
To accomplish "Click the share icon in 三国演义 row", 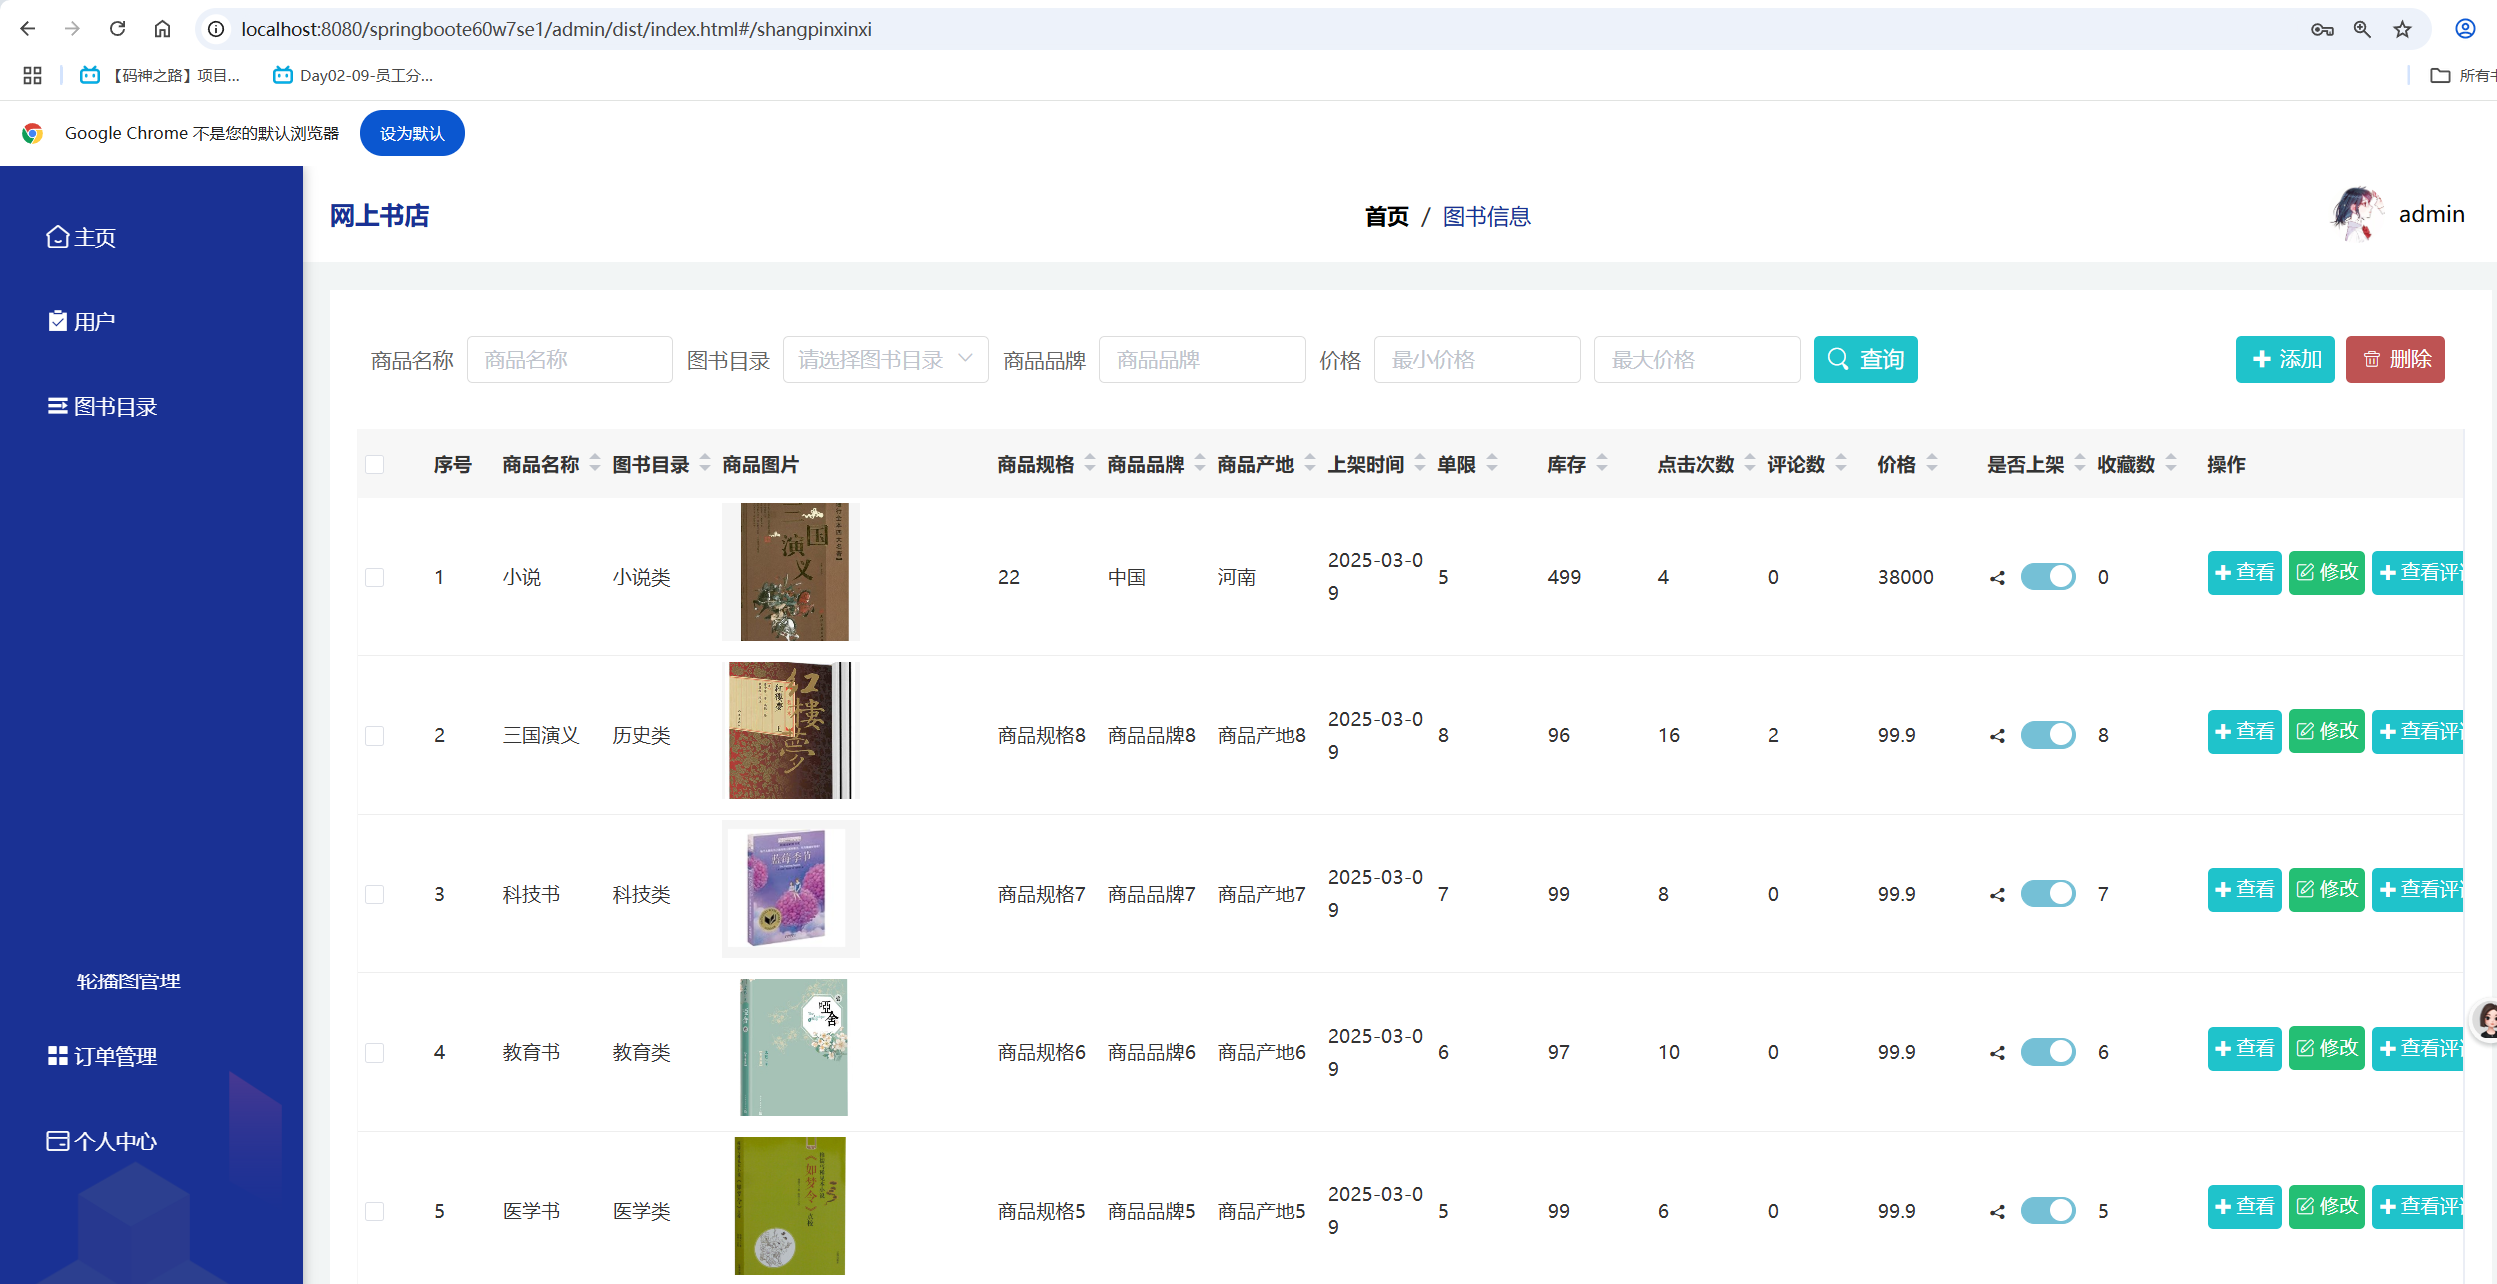I will click(x=1997, y=736).
